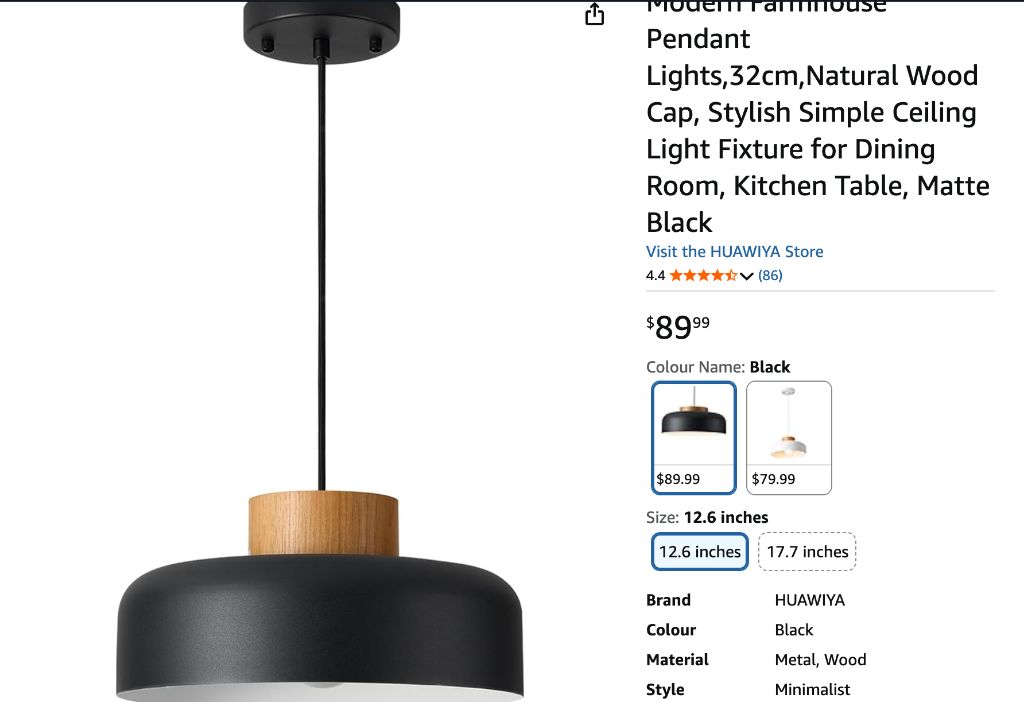Click the main black pendant lamp image
Image resolution: width=1024 pixels, height=702 pixels.
coord(320,351)
